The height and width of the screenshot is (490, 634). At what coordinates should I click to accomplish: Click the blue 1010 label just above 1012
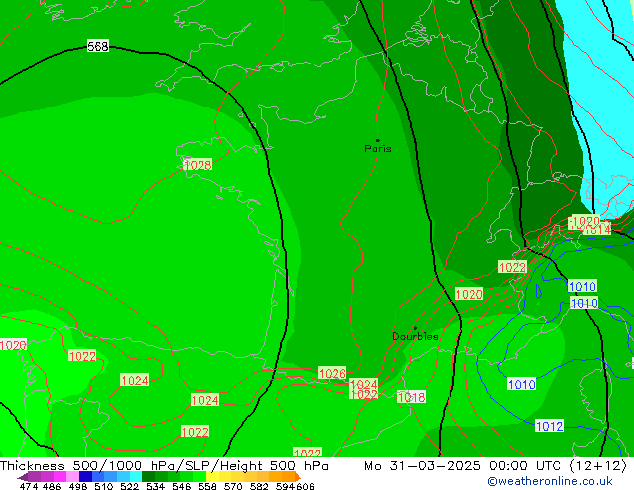click(x=522, y=384)
